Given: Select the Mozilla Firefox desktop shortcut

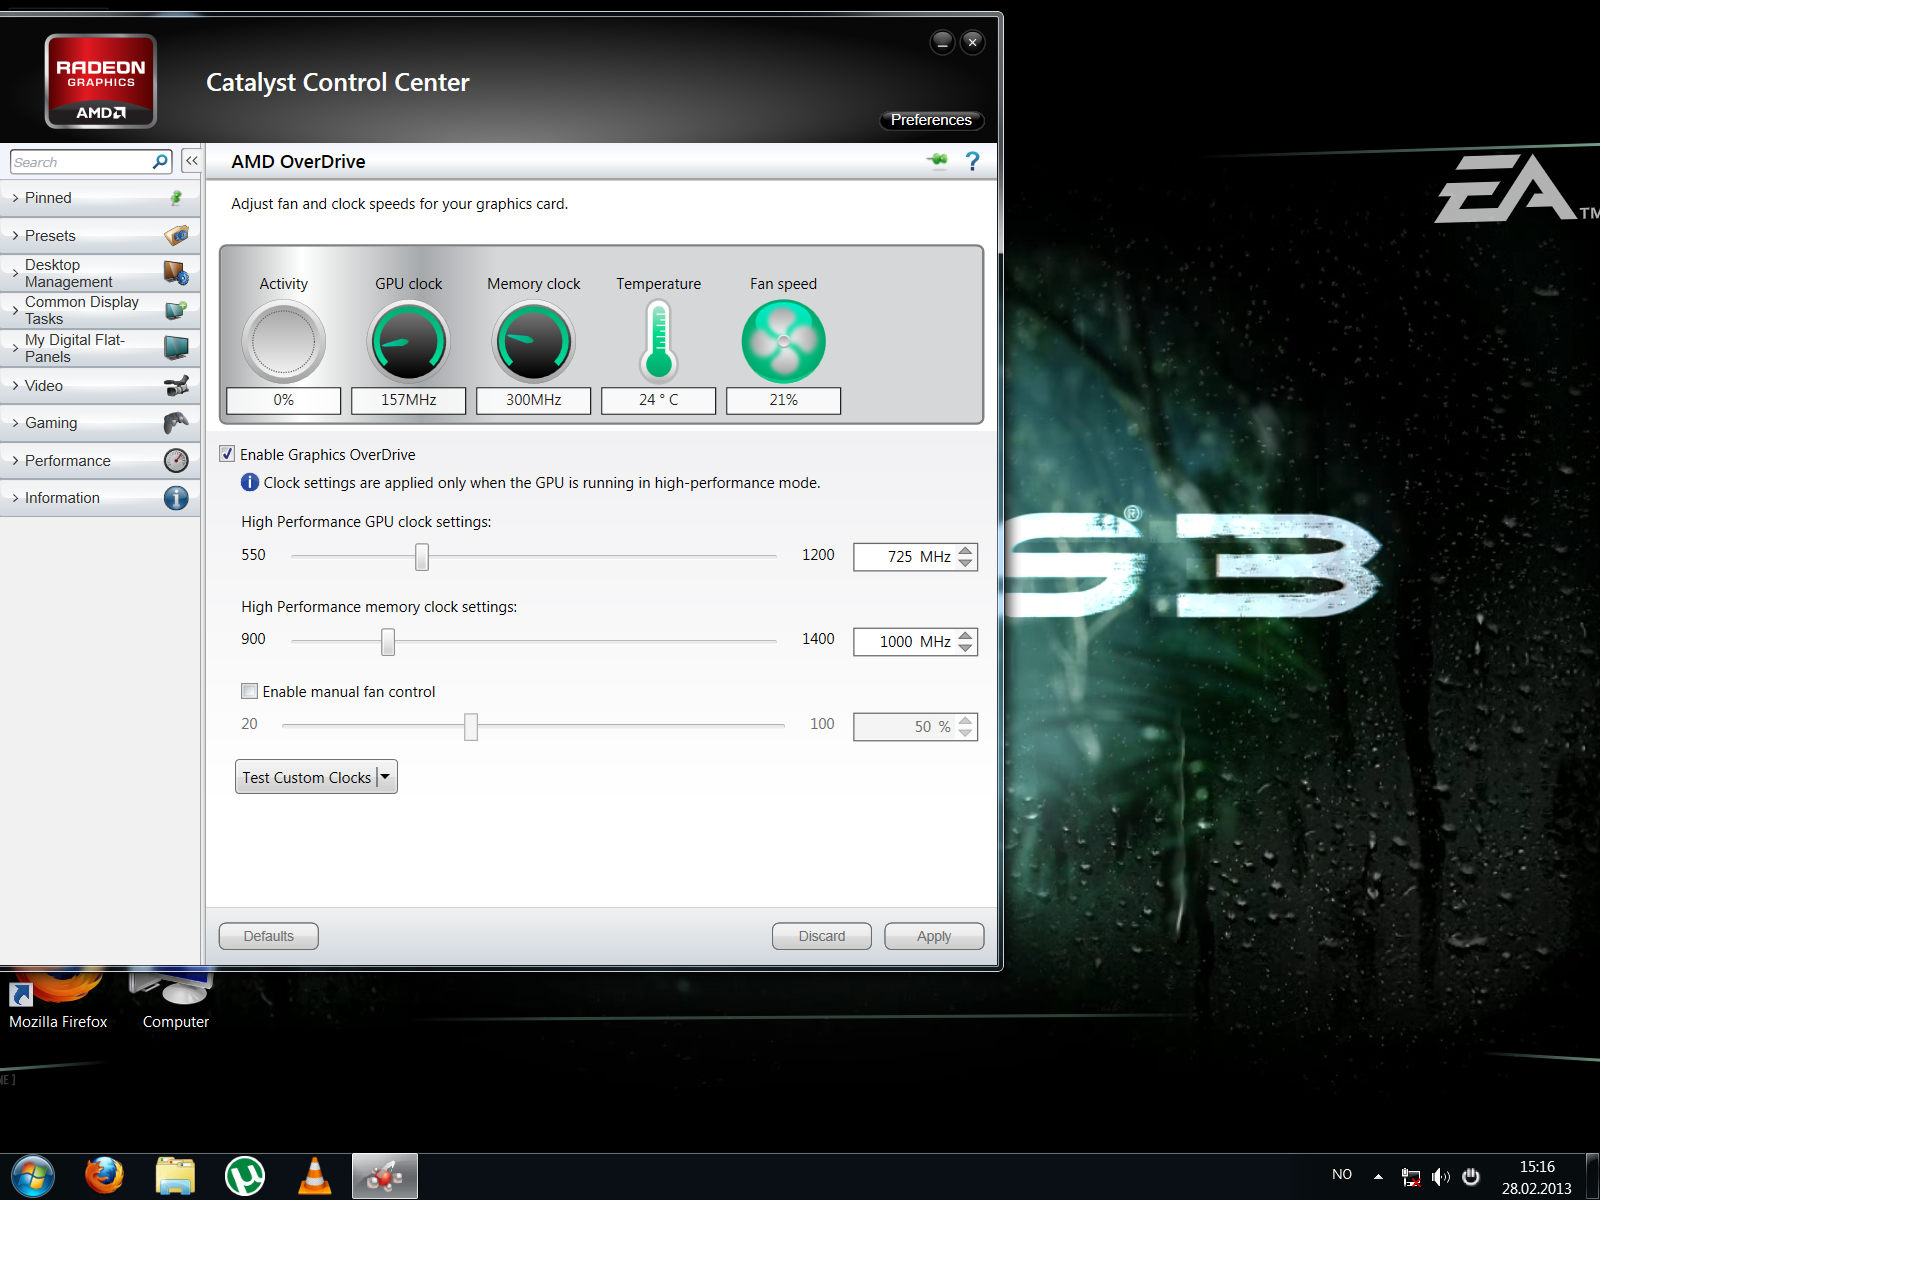Looking at the screenshot, I should [58, 1000].
